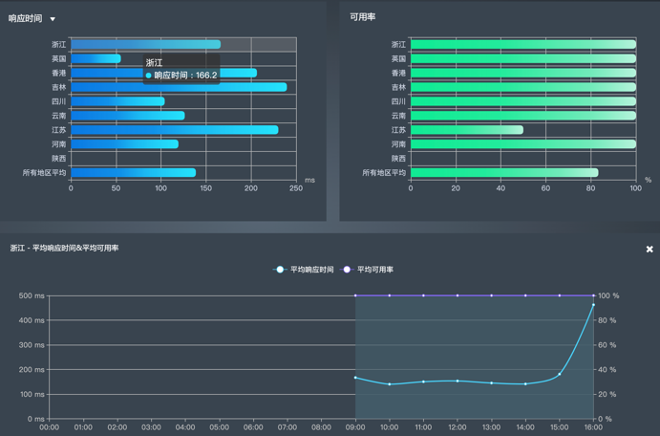Image resolution: width=660 pixels, height=436 pixels.
Task: Click the 香港 response time bar
Action: [164, 73]
